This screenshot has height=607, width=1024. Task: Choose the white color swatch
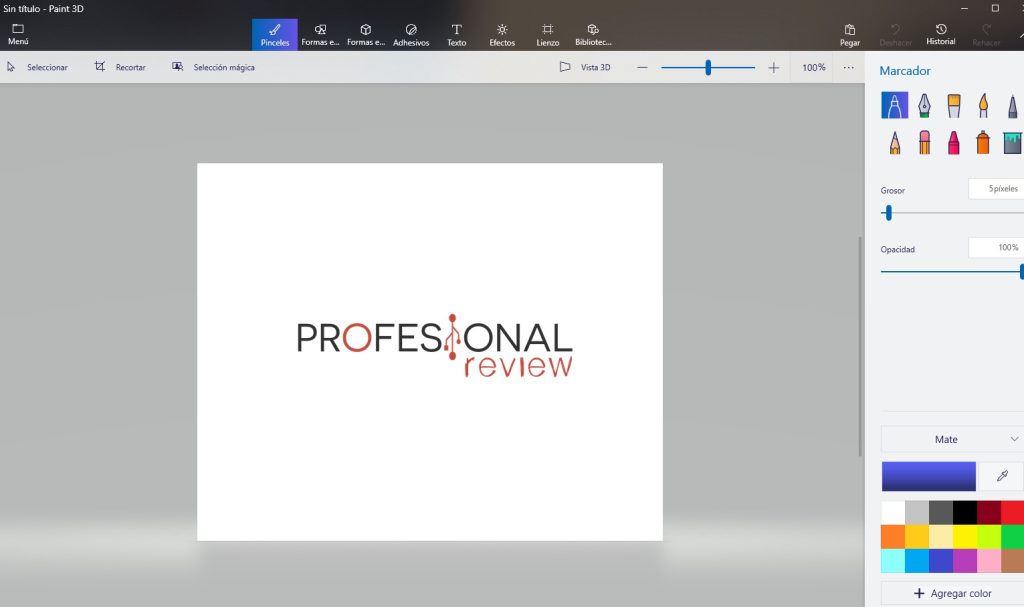(x=893, y=513)
